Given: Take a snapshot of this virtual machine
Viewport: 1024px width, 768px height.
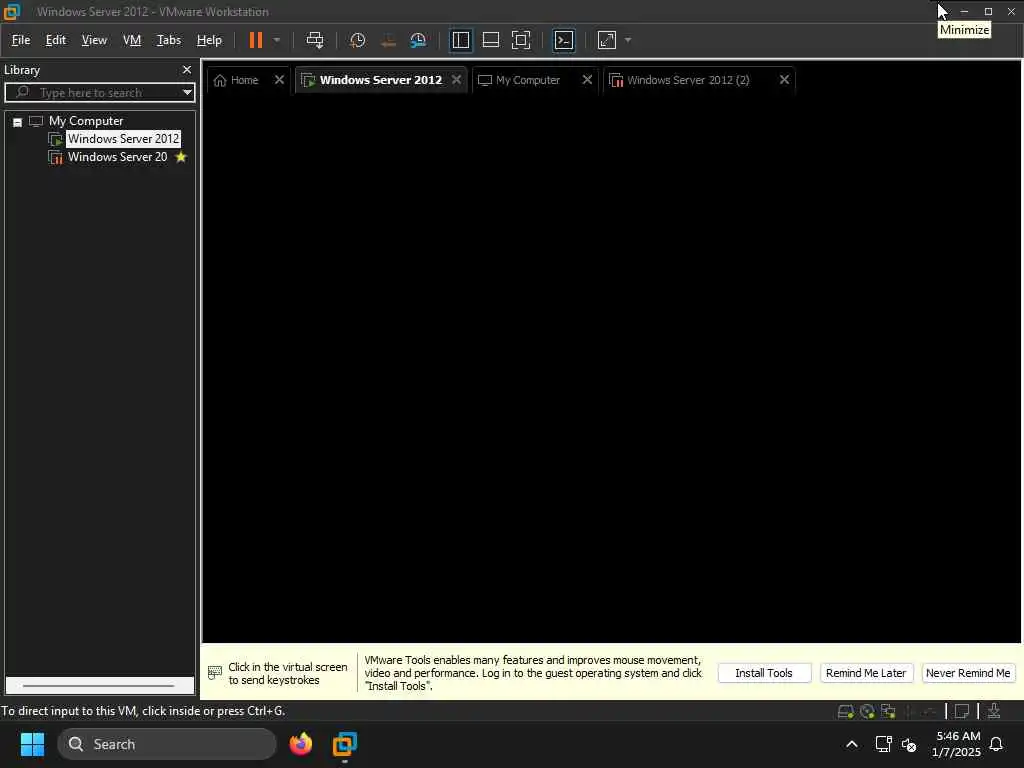Looking at the screenshot, I should [357, 40].
